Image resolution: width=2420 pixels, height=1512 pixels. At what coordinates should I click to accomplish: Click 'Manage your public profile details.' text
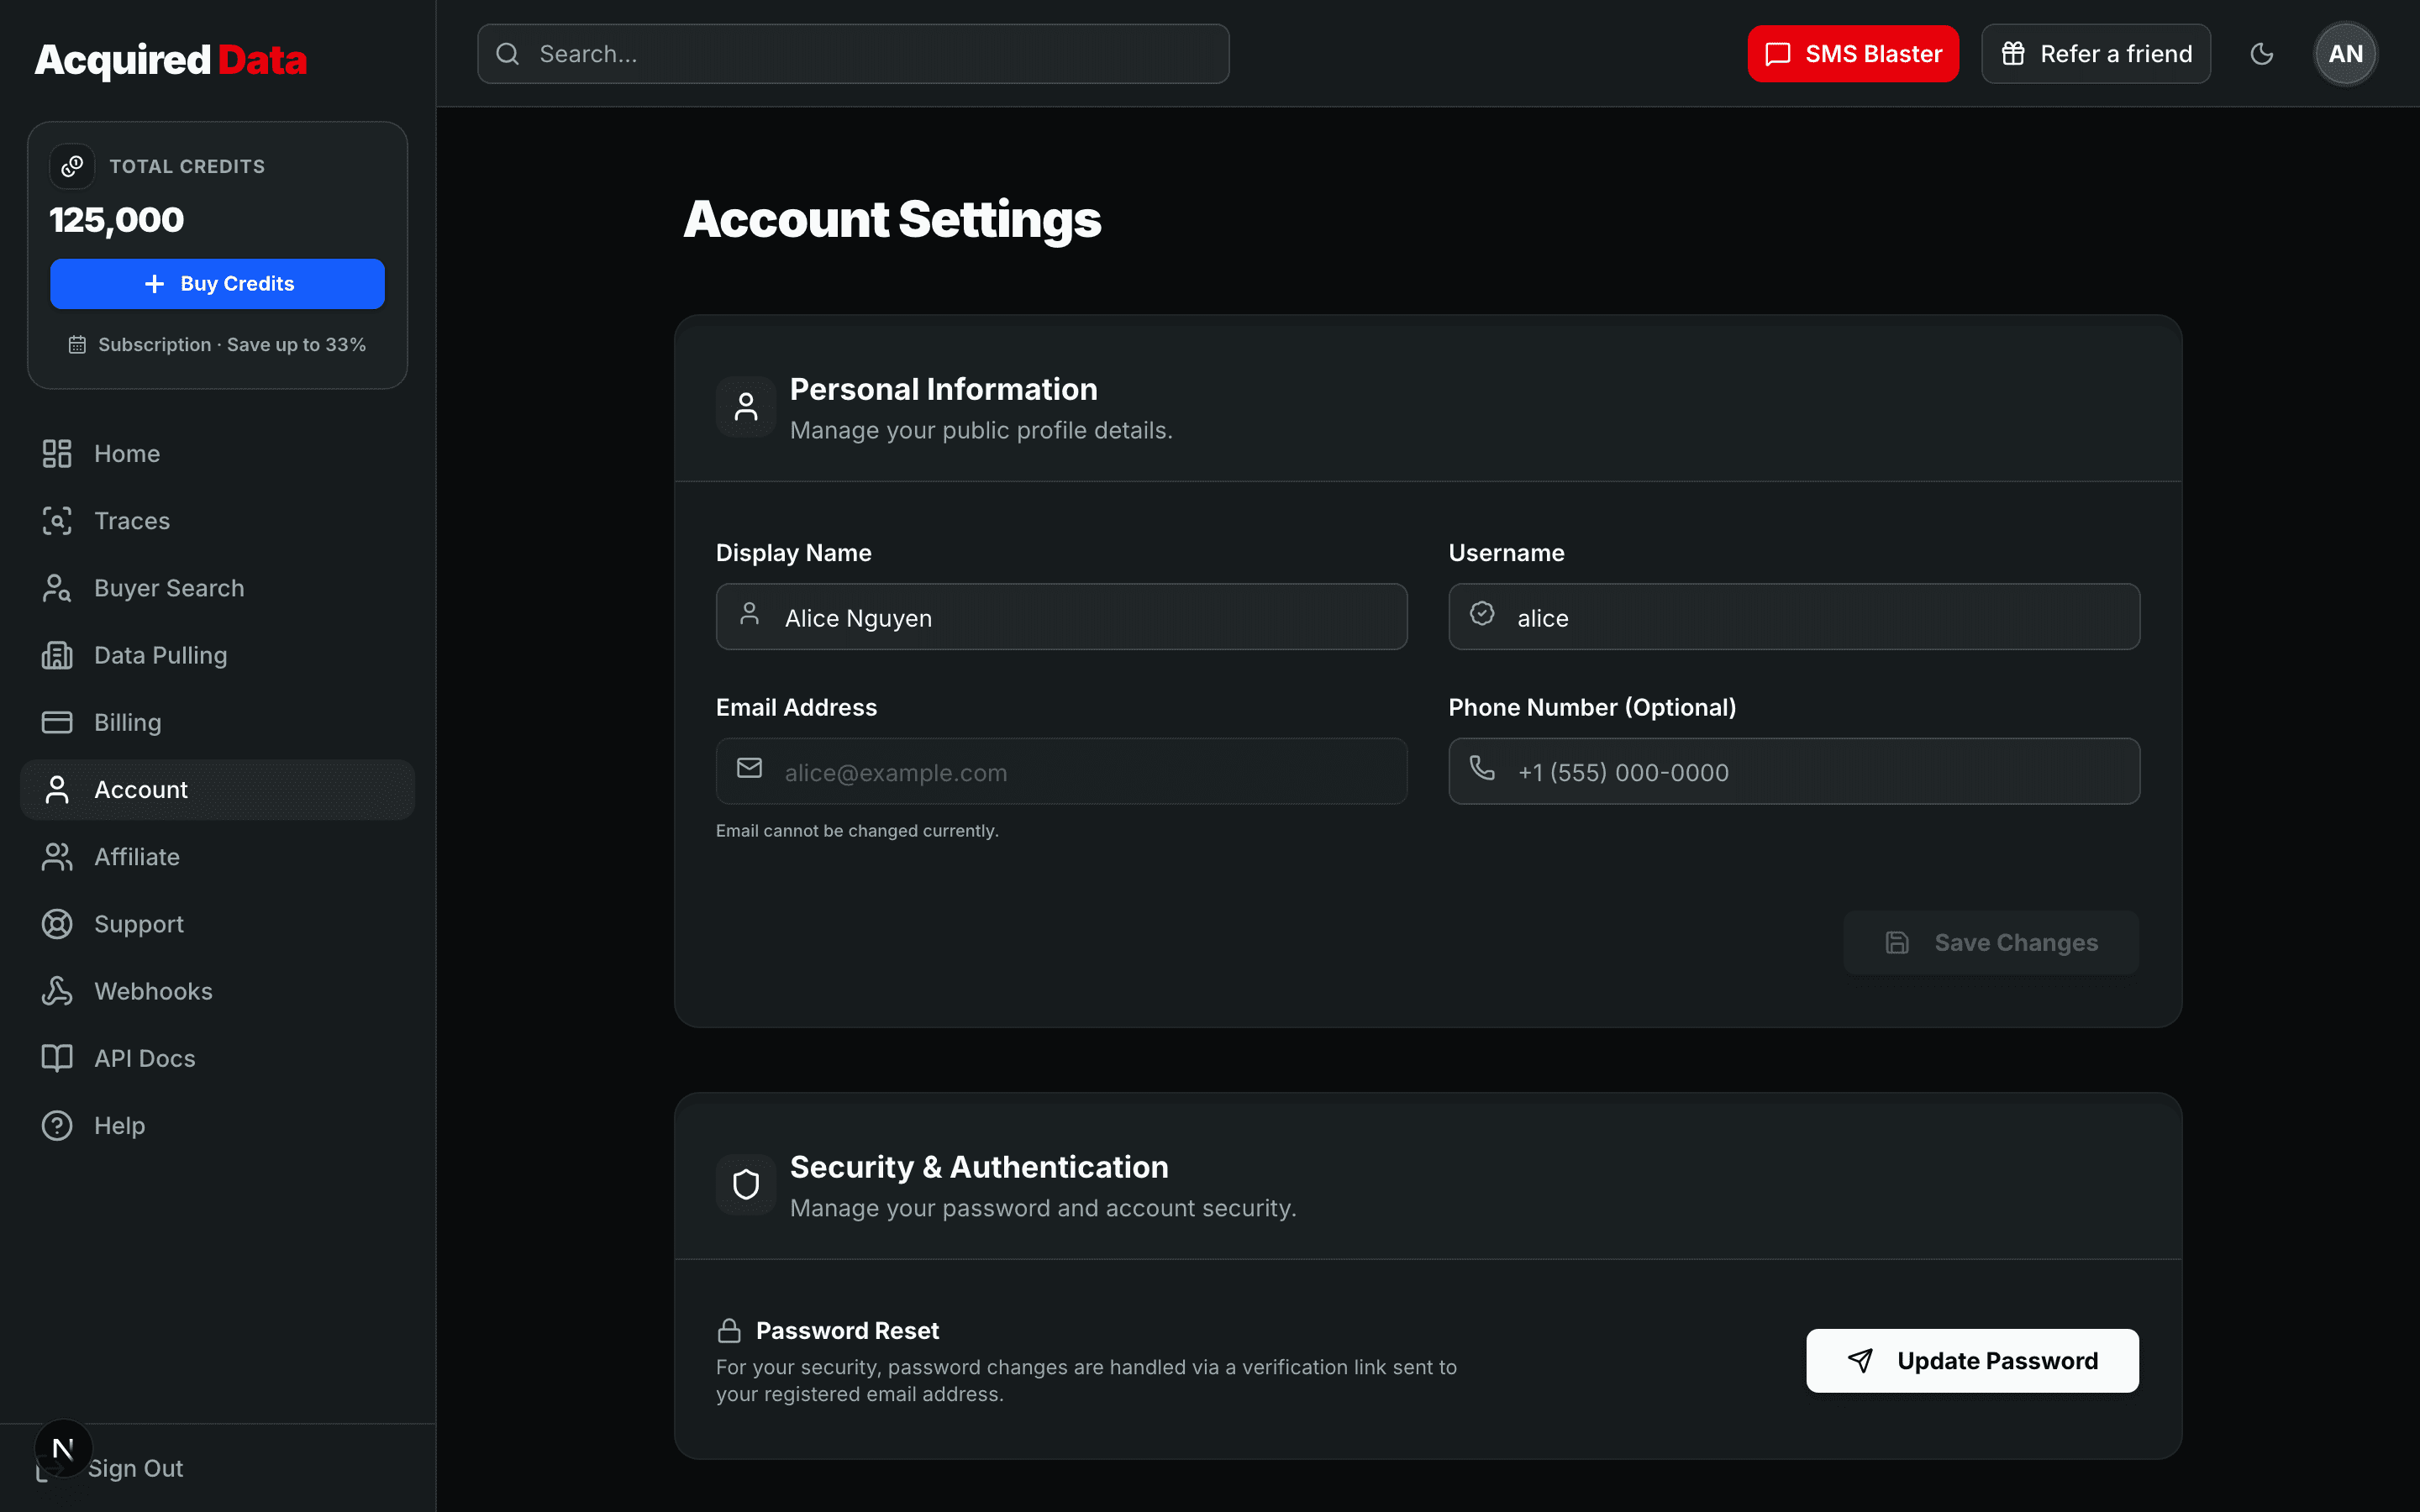pos(981,430)
